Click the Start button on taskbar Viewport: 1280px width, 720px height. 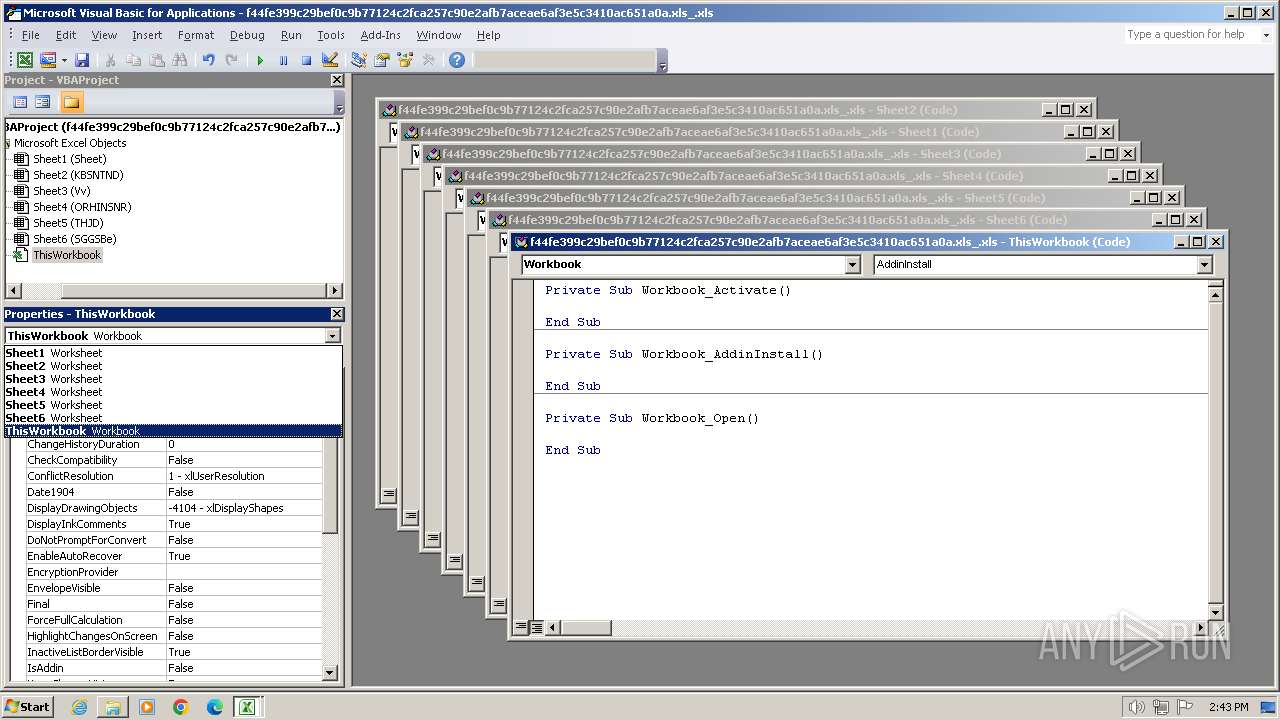(28, 707)
